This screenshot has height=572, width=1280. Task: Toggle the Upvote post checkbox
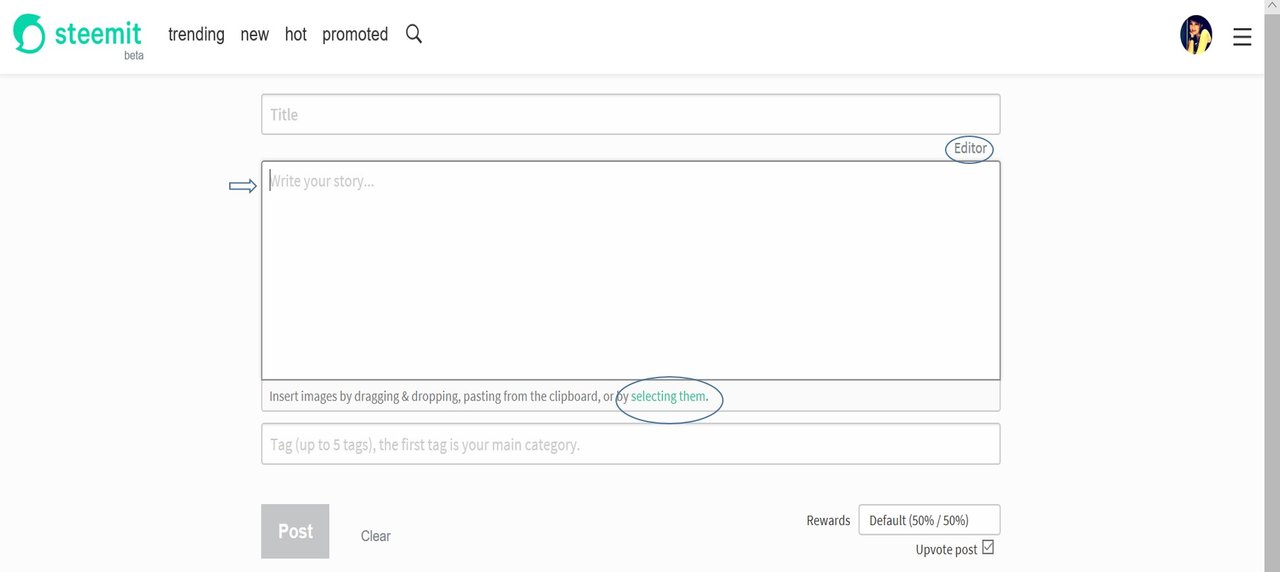pos(988,547)
